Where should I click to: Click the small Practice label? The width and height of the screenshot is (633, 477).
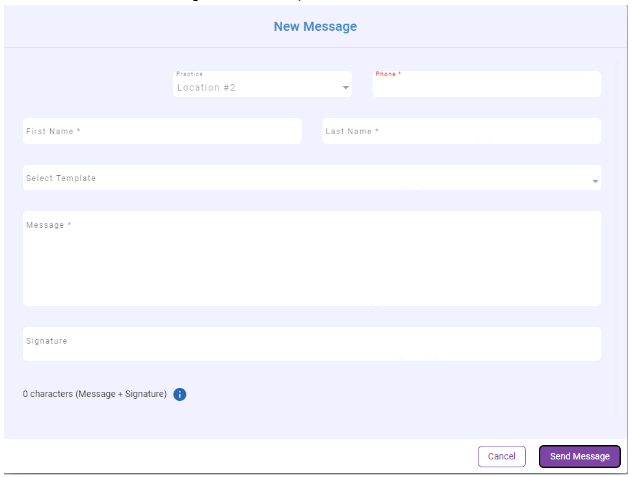(189, 74)
